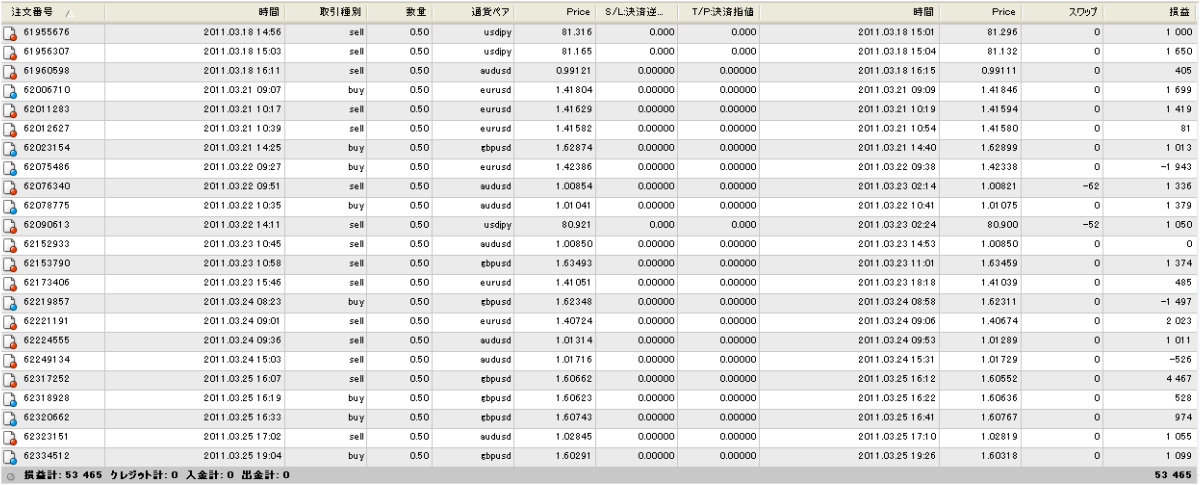Click close time 2011.03.21 10:19
The width and height of the screenshot is (1200, 485).
coord(897,109)
